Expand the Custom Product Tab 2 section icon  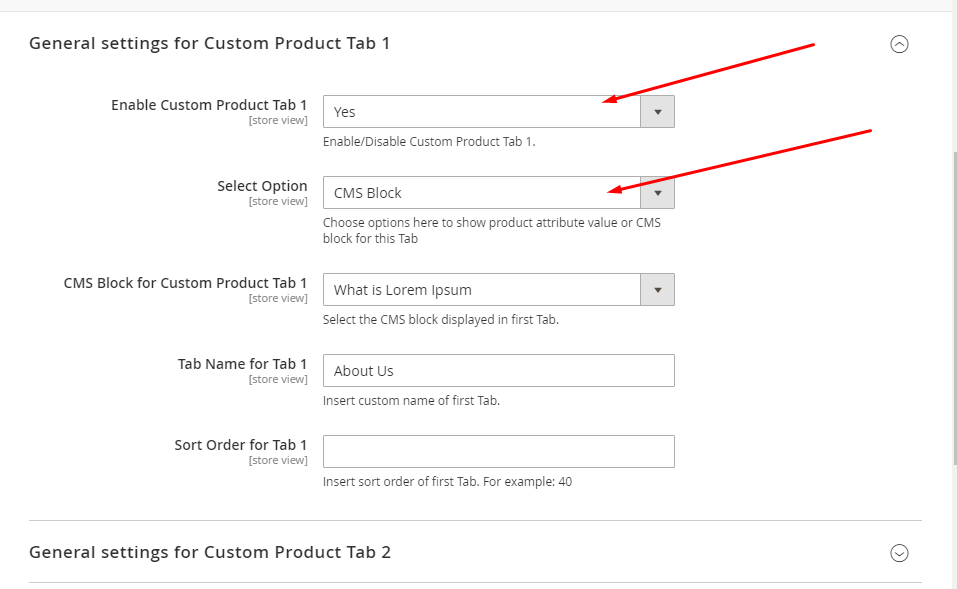899,553
